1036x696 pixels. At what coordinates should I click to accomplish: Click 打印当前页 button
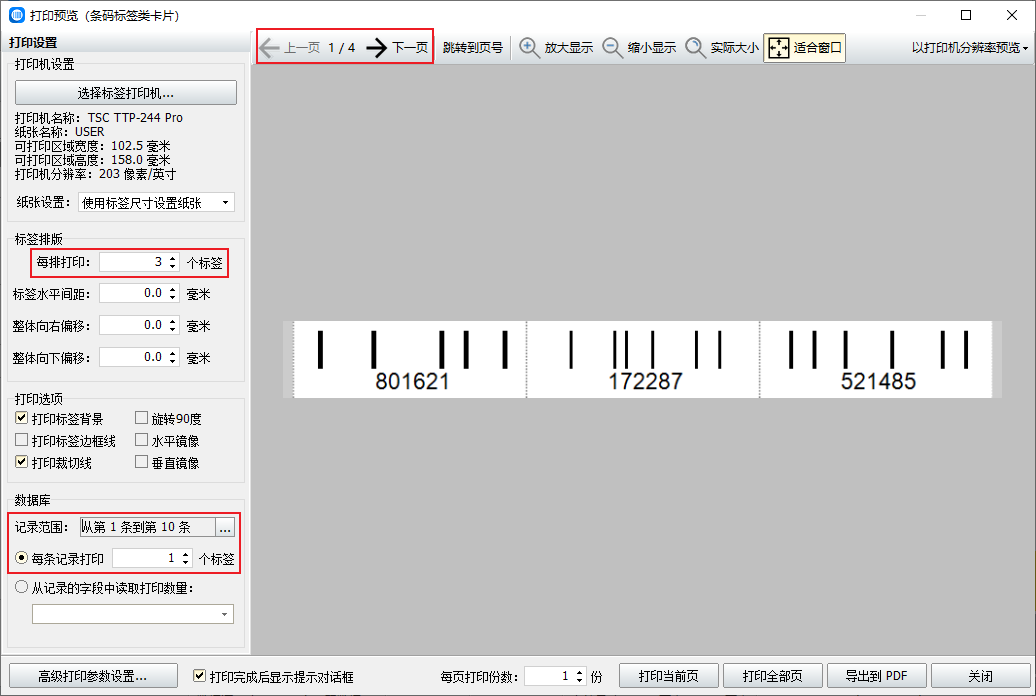[x=669, y=676]
